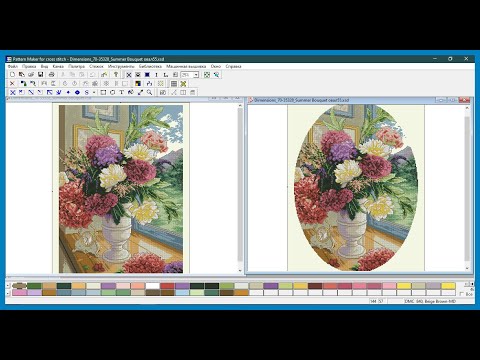Image resolution: width=480 pixels, height=360 pixels.
Task: Click the rectangular bouquet pattern canvas
Action: [121, 189]
